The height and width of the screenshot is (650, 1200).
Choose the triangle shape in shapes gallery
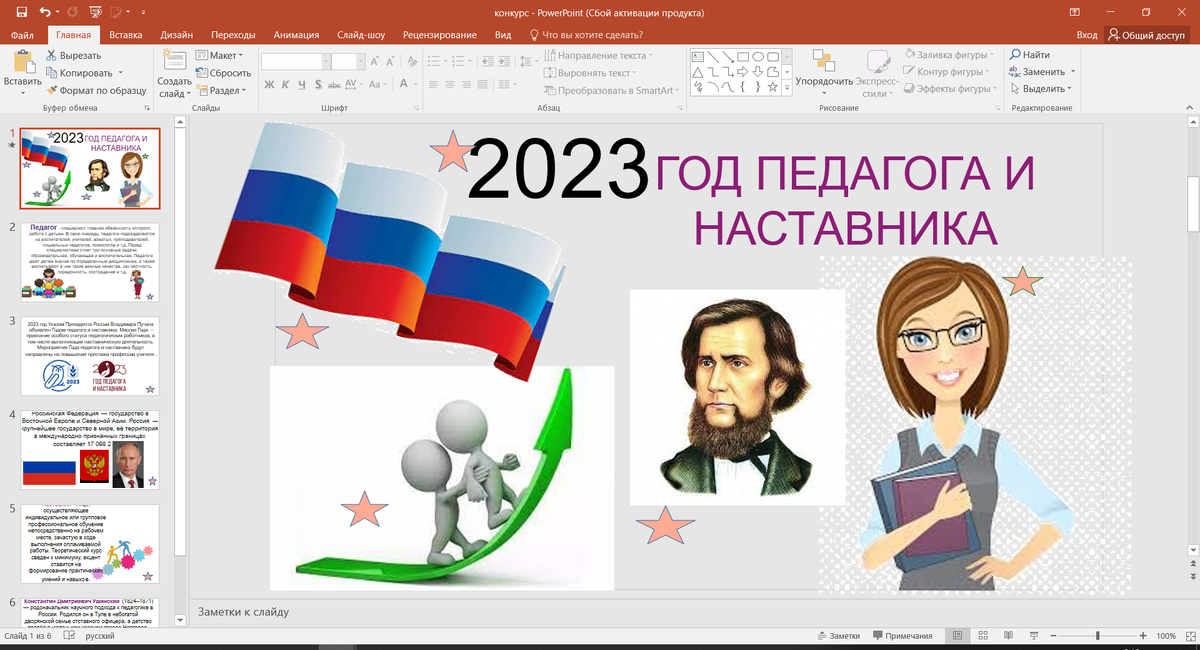click(697, 71)
